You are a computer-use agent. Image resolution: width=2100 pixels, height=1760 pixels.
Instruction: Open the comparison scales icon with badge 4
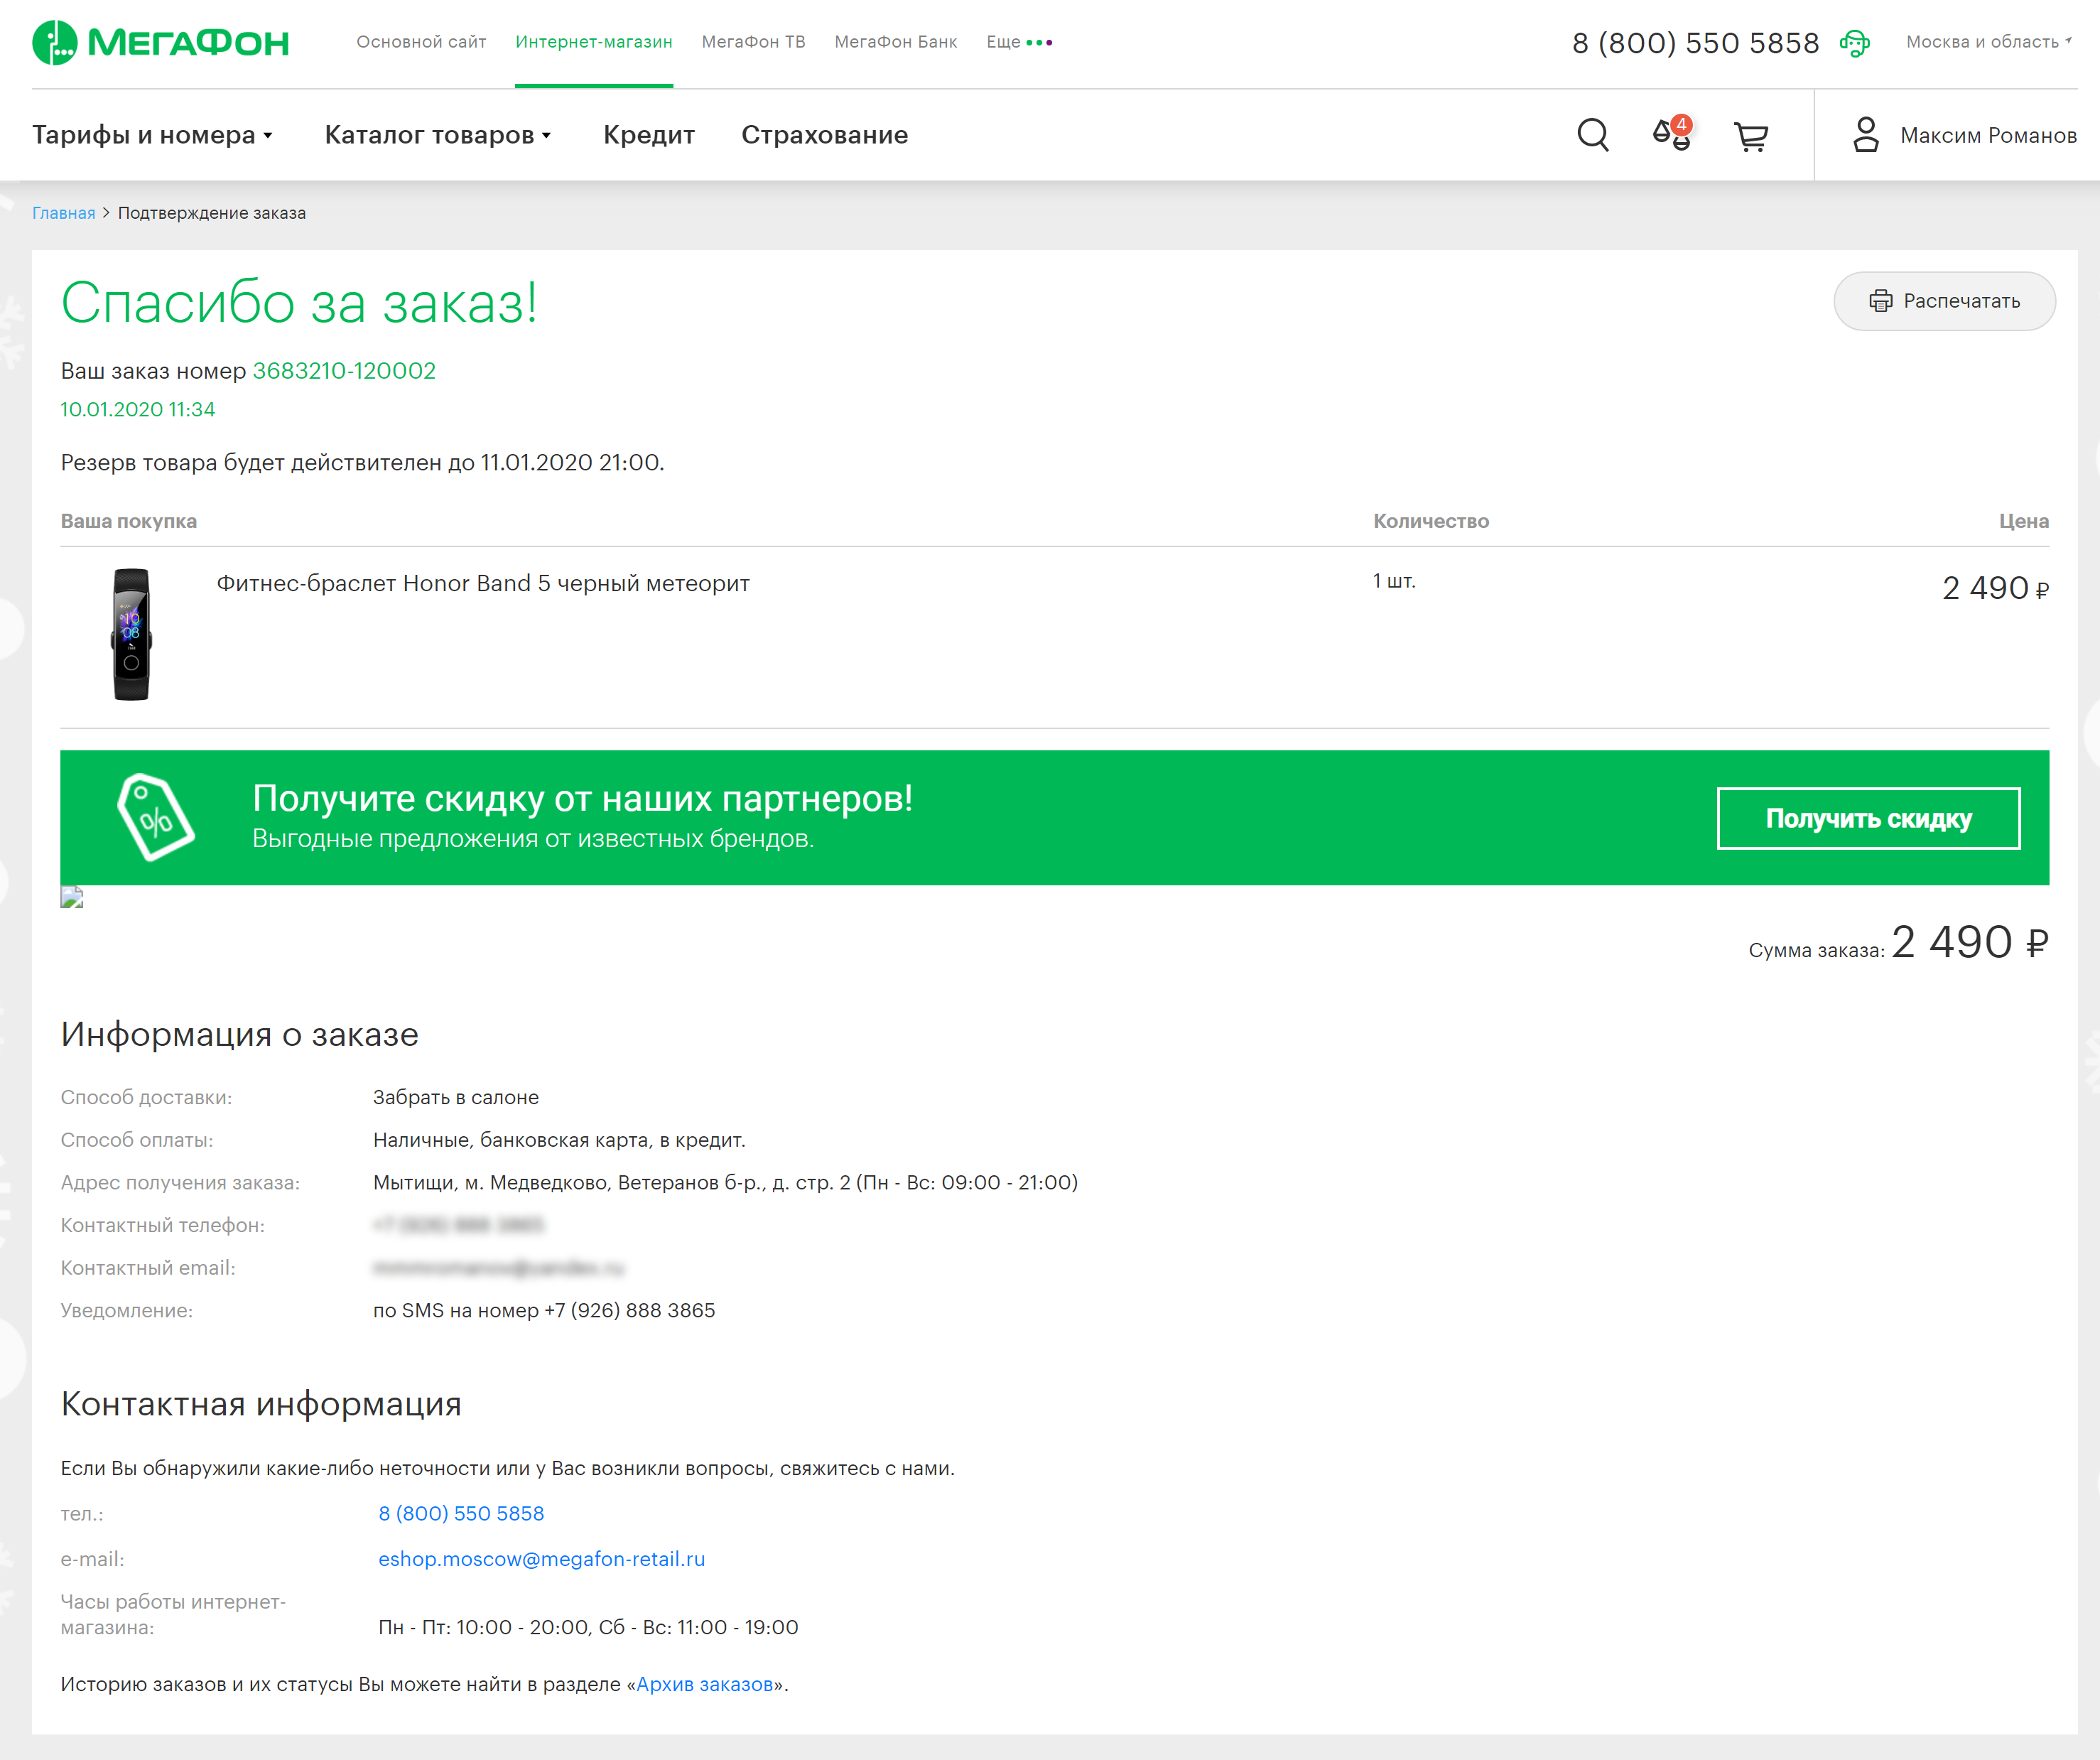point(1672,134)
